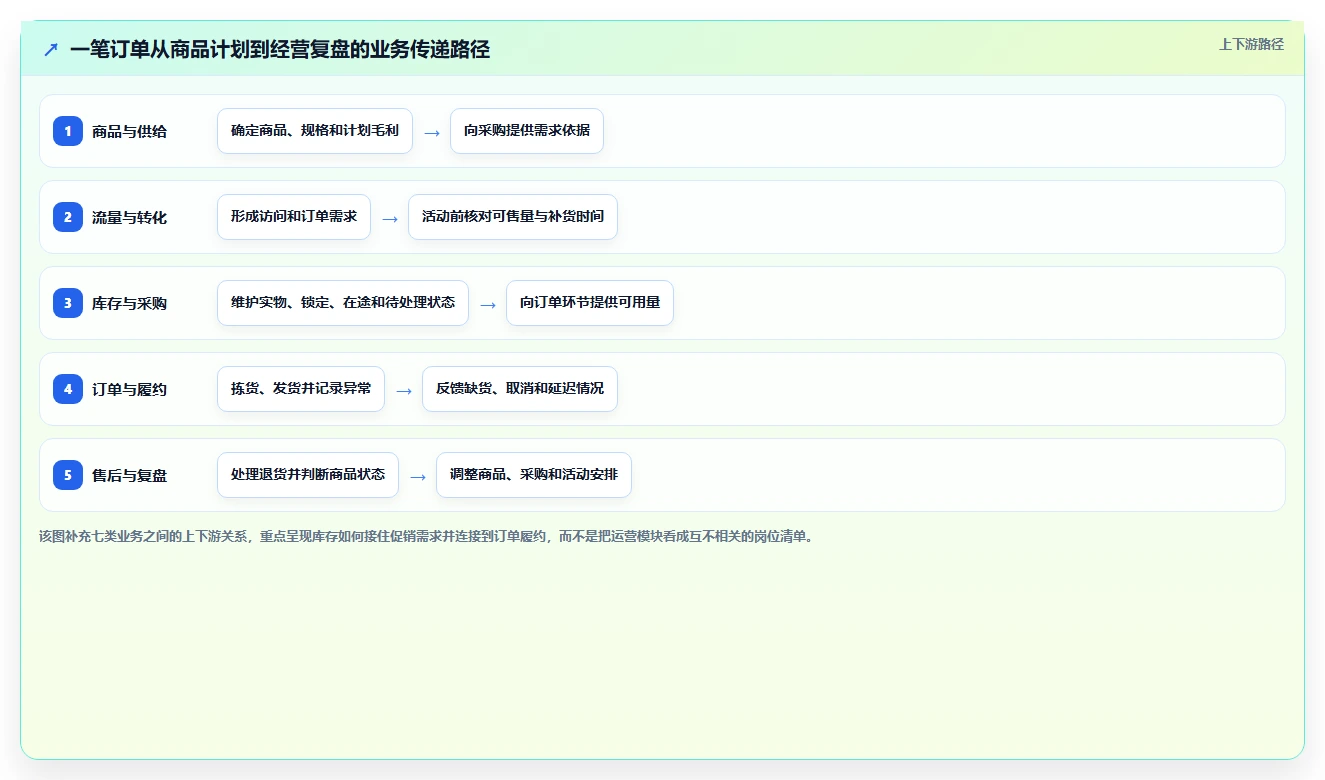Click the step number 1 badge

coord(68,130)
